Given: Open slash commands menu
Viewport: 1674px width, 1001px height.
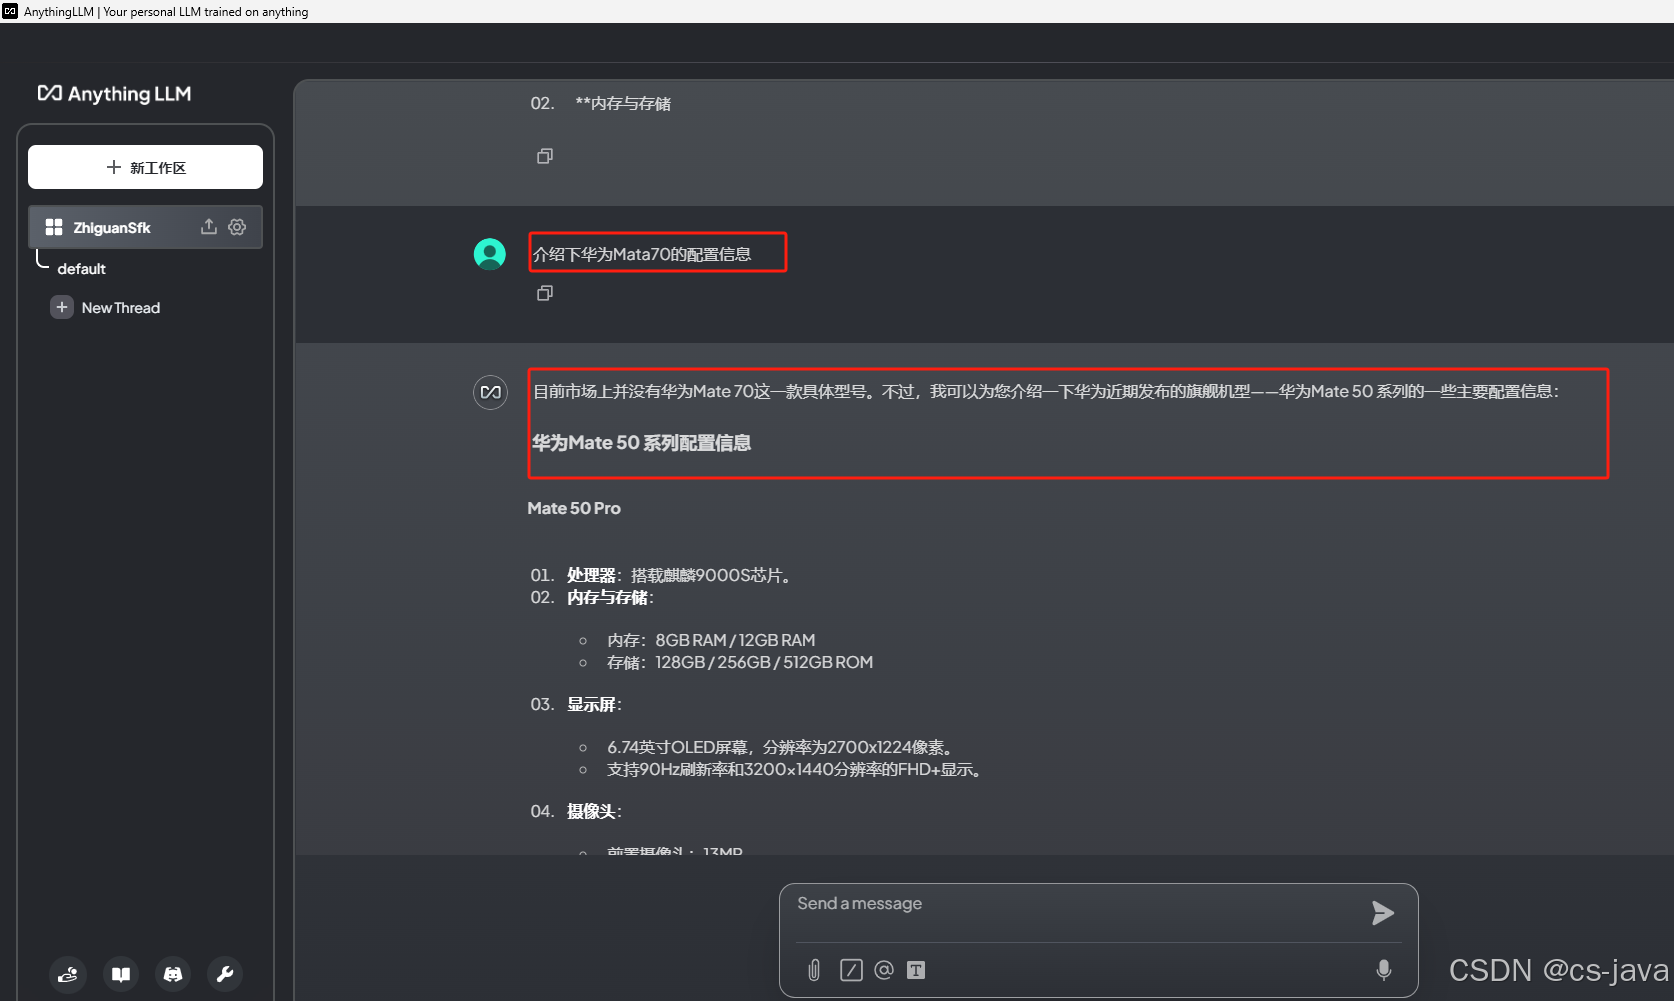Looking at the screenshot, I should [851, 970].
